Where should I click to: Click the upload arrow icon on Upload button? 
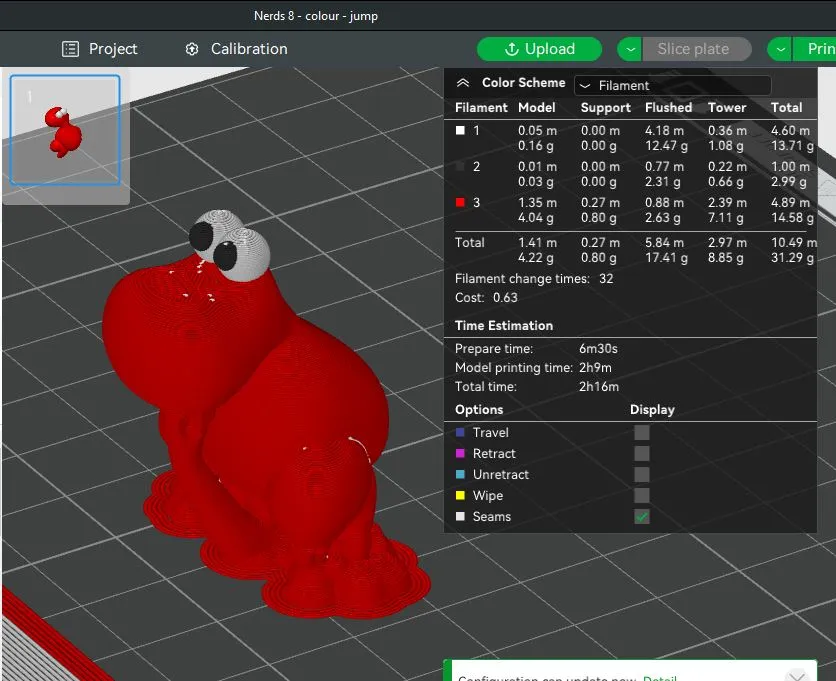[511, 49]
